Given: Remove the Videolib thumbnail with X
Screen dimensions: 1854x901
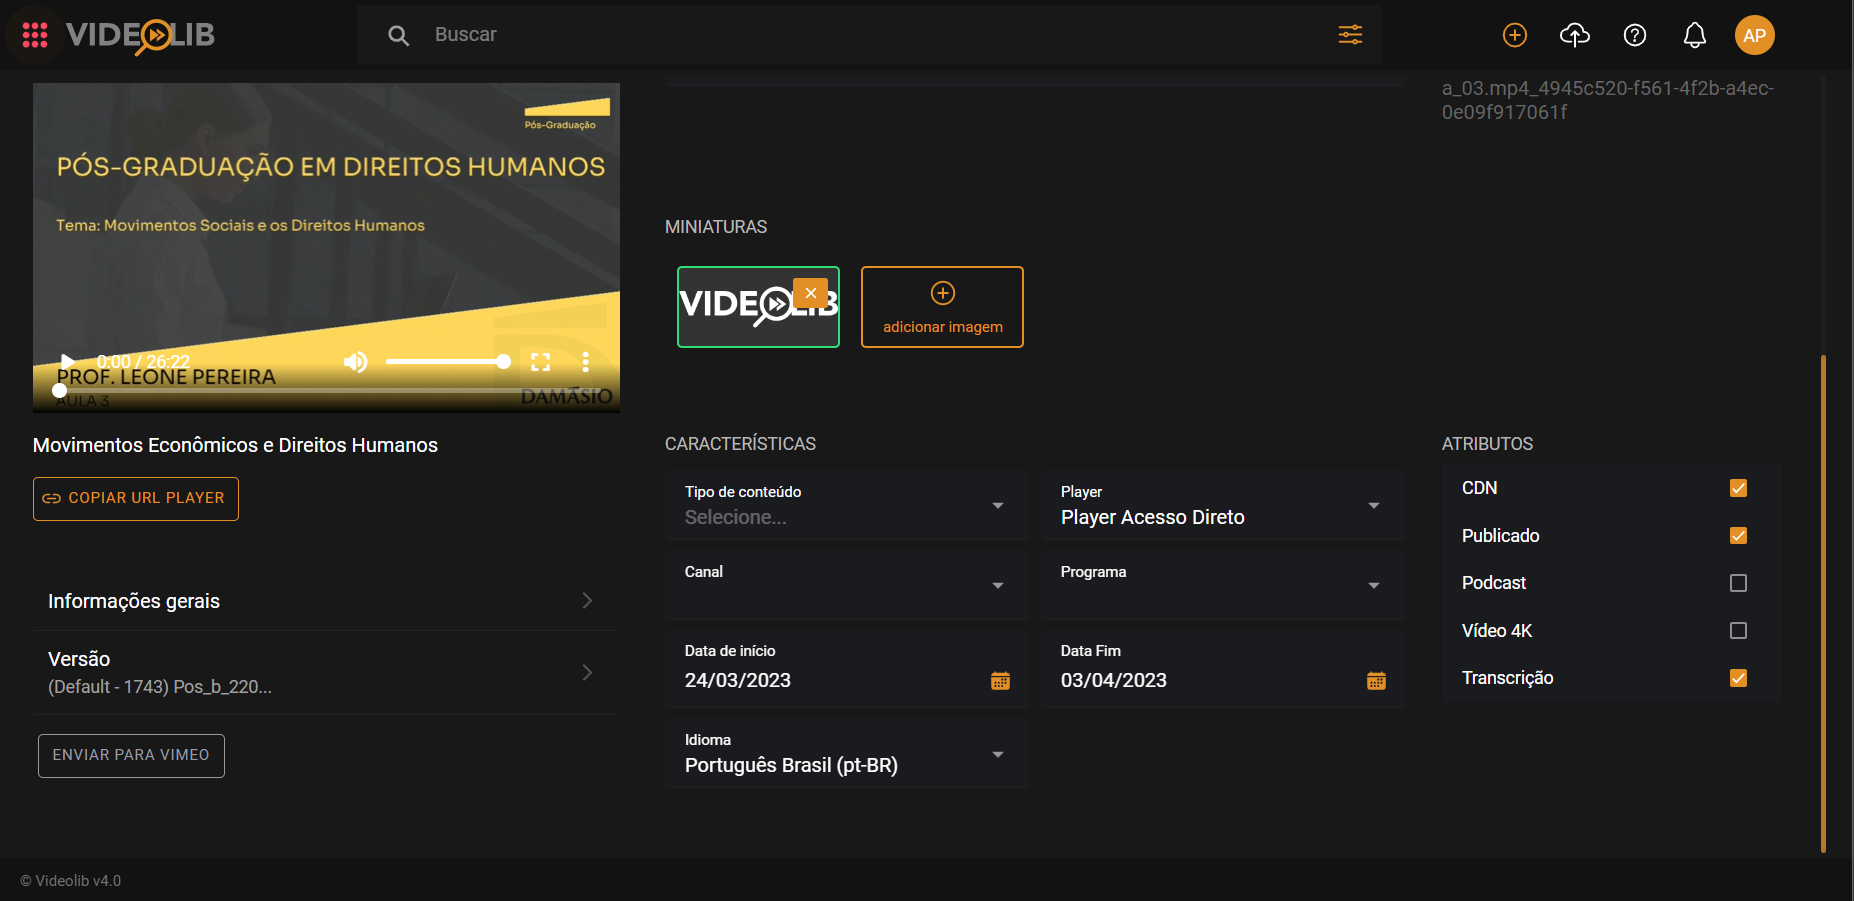Looking at the screenshot, I should coord(810,293).
